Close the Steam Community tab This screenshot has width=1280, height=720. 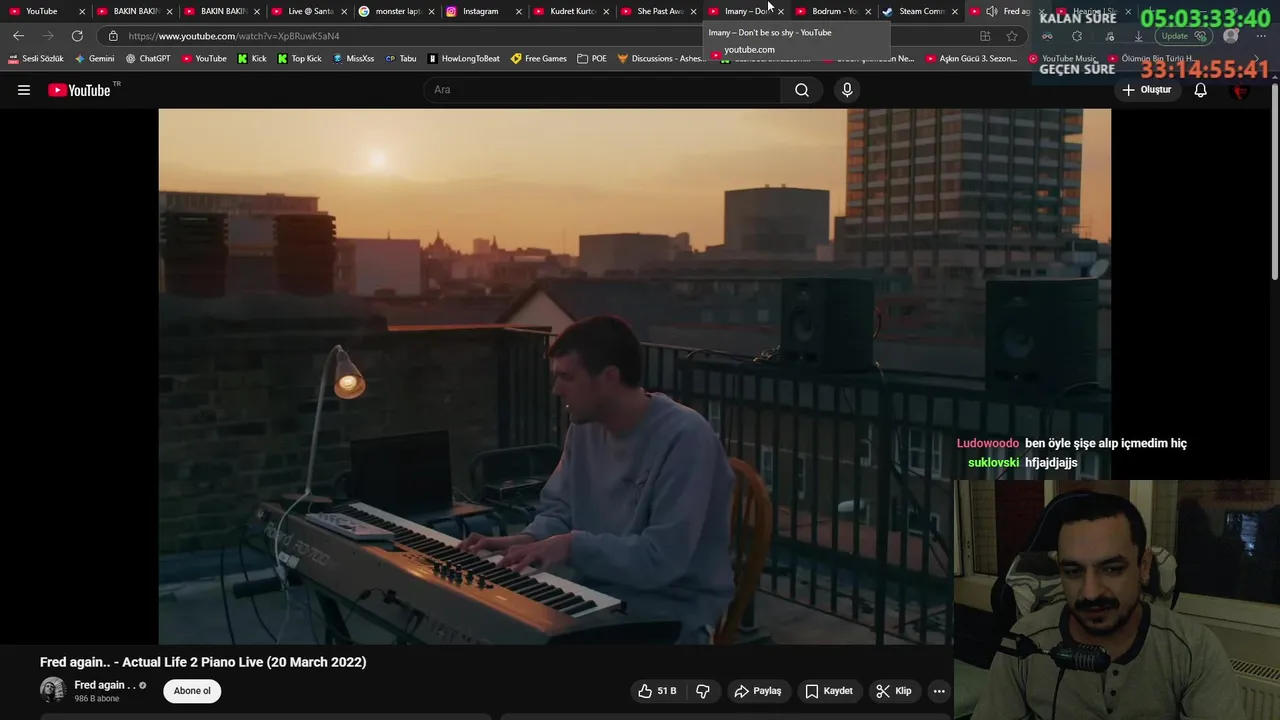click(x=954, y=11)
